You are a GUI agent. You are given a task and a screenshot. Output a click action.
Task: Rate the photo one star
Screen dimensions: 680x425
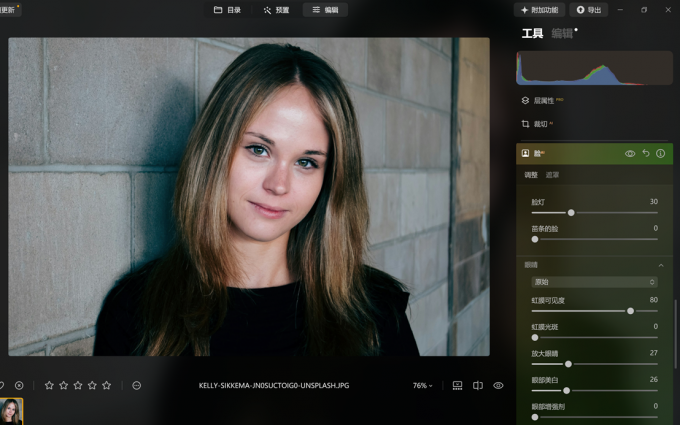[x=49, y=385]
